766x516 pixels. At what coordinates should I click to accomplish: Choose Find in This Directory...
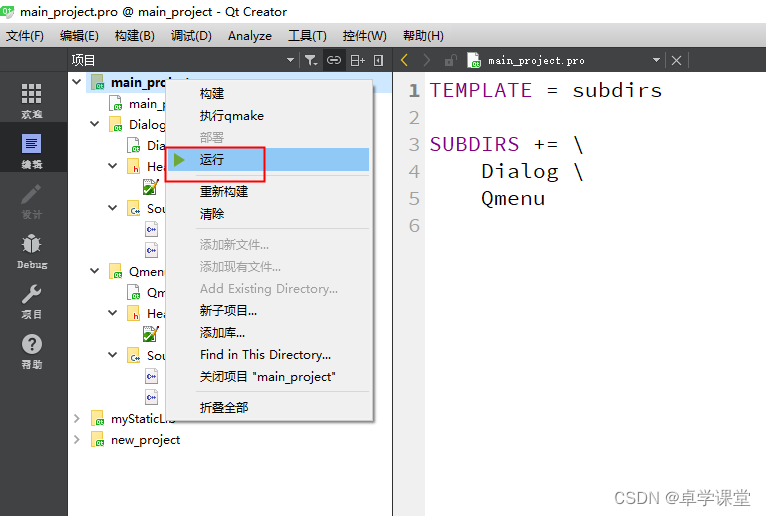(269, 354)
